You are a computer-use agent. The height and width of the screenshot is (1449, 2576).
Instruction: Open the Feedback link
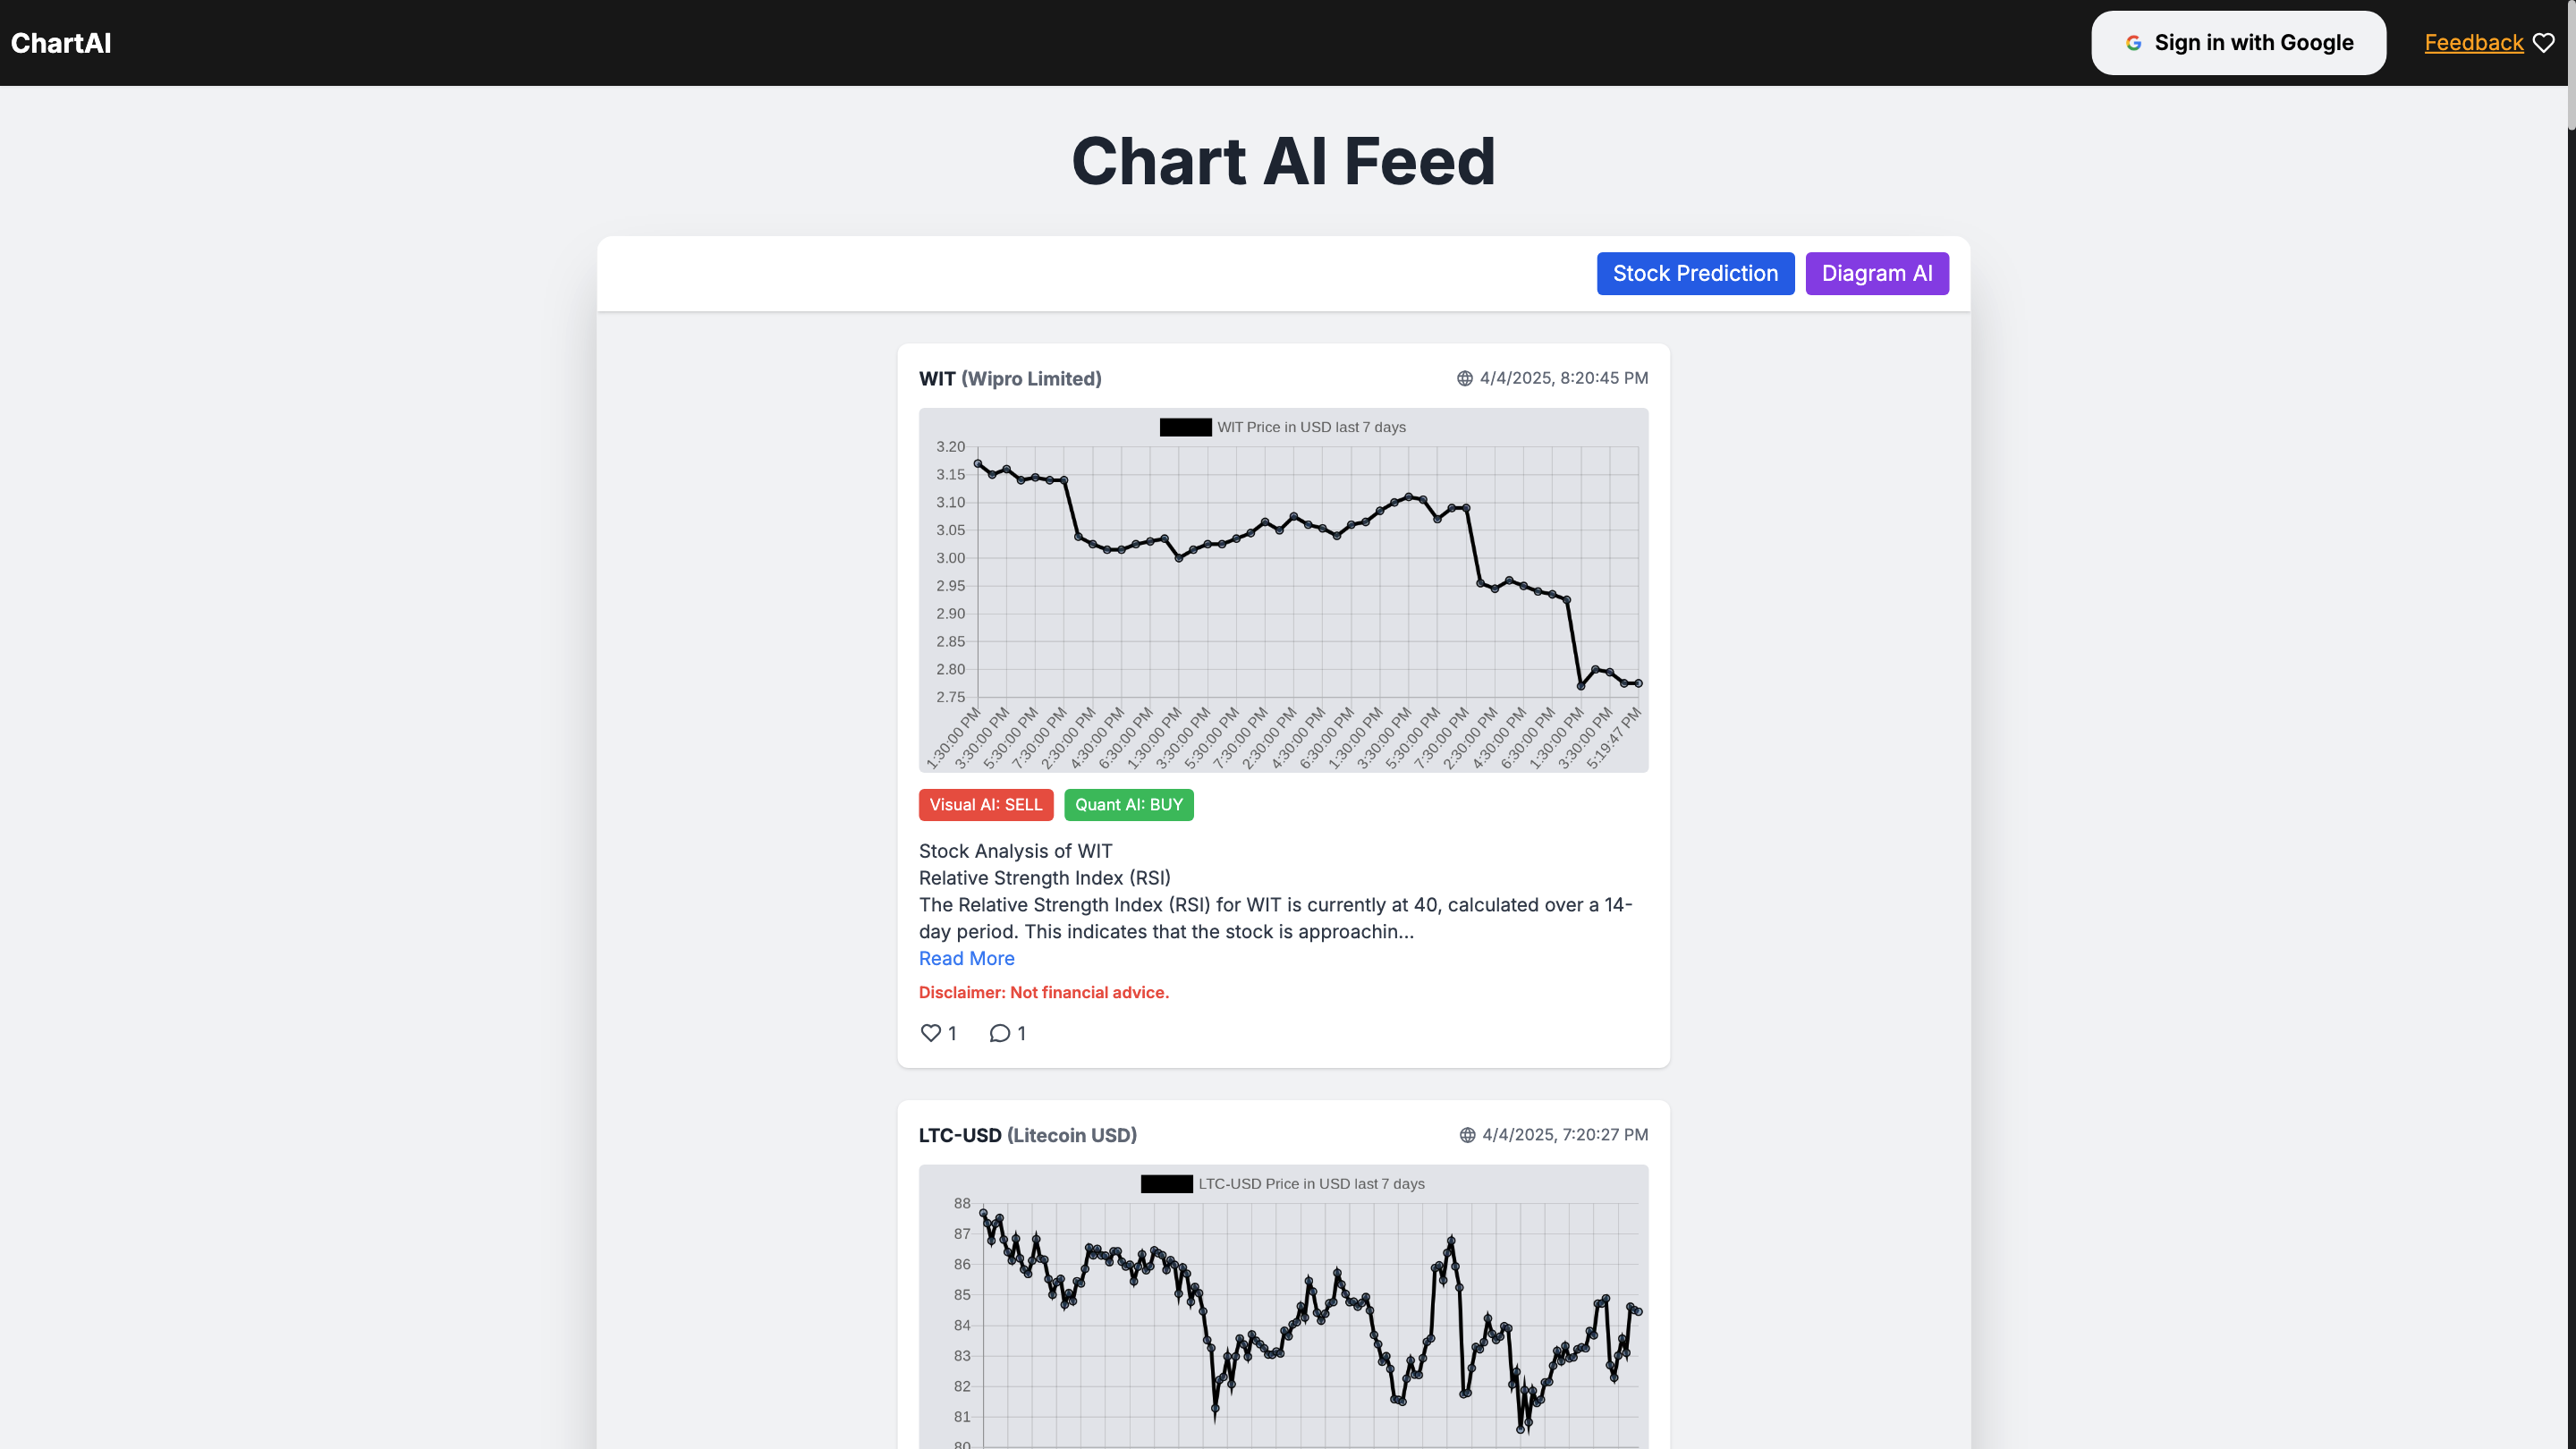coord(2473,43)
